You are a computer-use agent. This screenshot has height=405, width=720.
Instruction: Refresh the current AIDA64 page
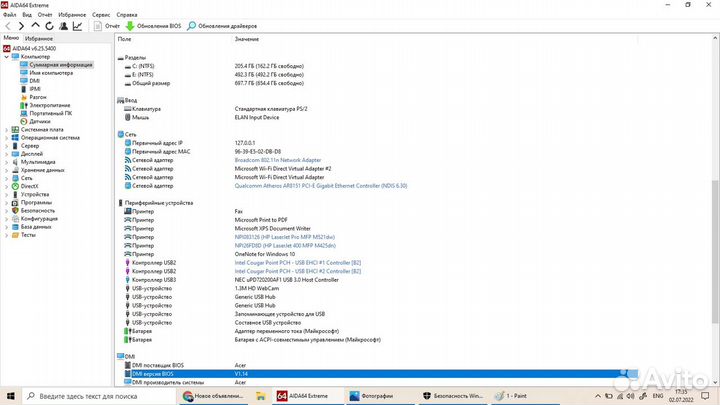49,26
